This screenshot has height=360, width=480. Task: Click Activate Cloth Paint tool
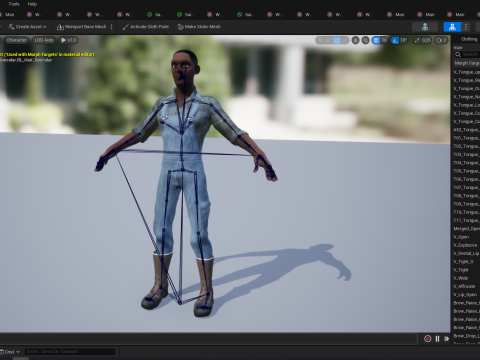146,27
